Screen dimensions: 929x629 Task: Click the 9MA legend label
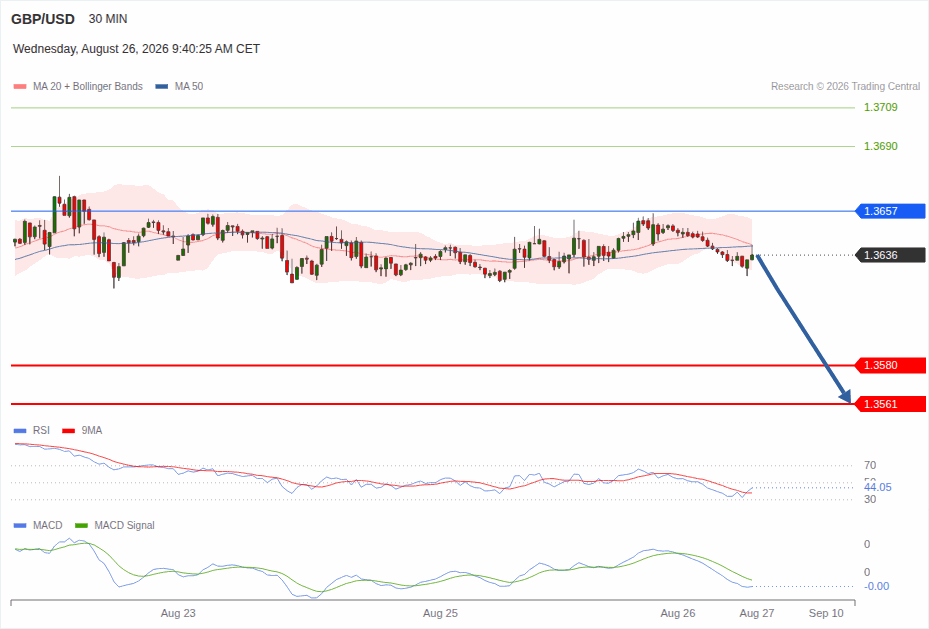[x=92, y=431]
